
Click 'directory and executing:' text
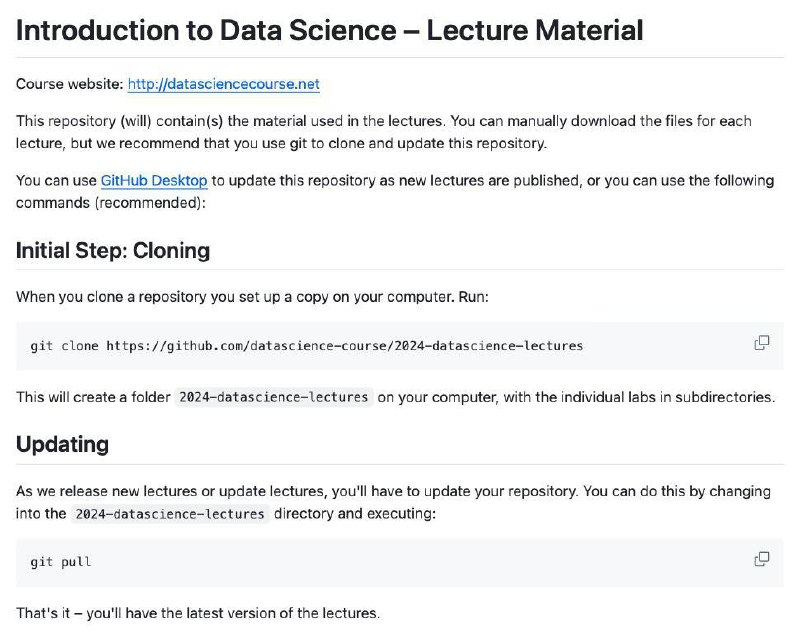[x=355, y=513]
